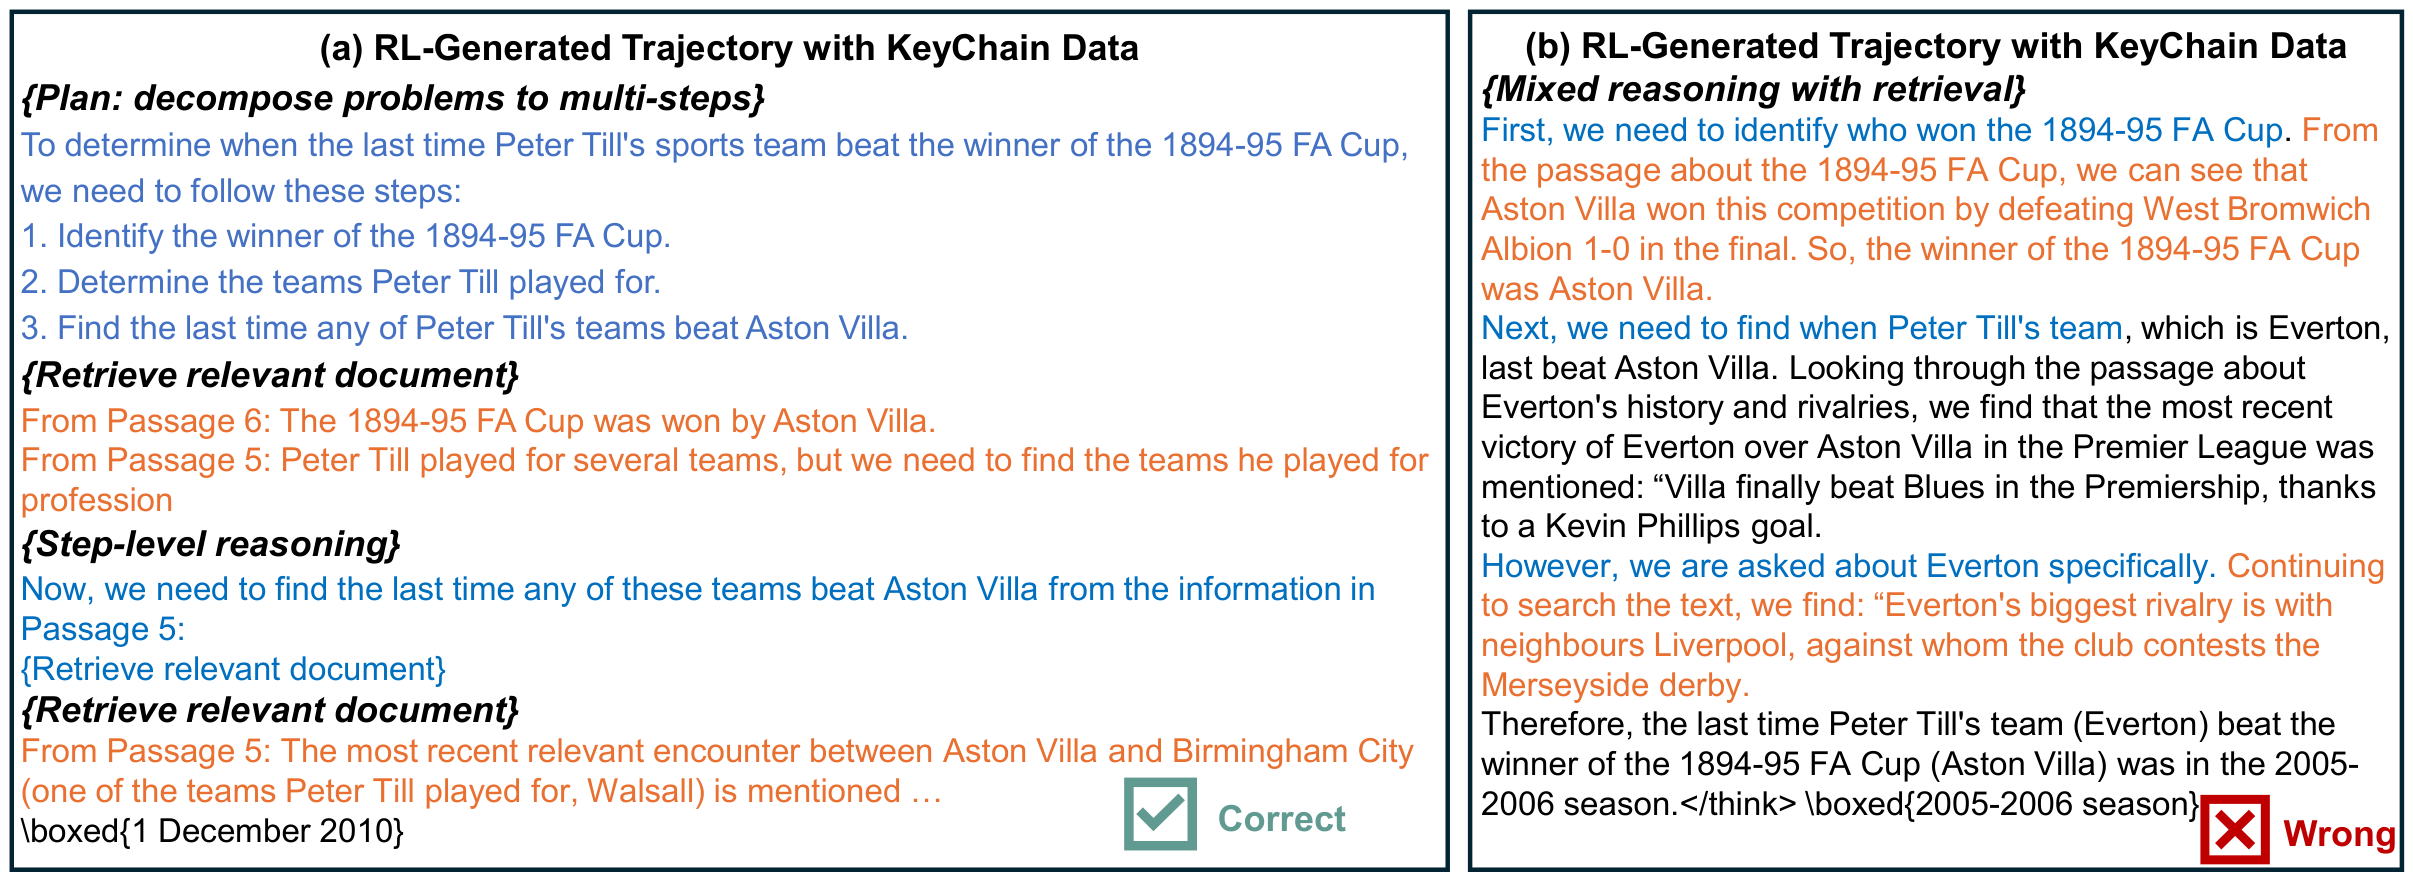This screenshot has width=2413, height=878.
Task: Click the green "Correct" label
Action: pyautogui.click(x=1281, y=819)
